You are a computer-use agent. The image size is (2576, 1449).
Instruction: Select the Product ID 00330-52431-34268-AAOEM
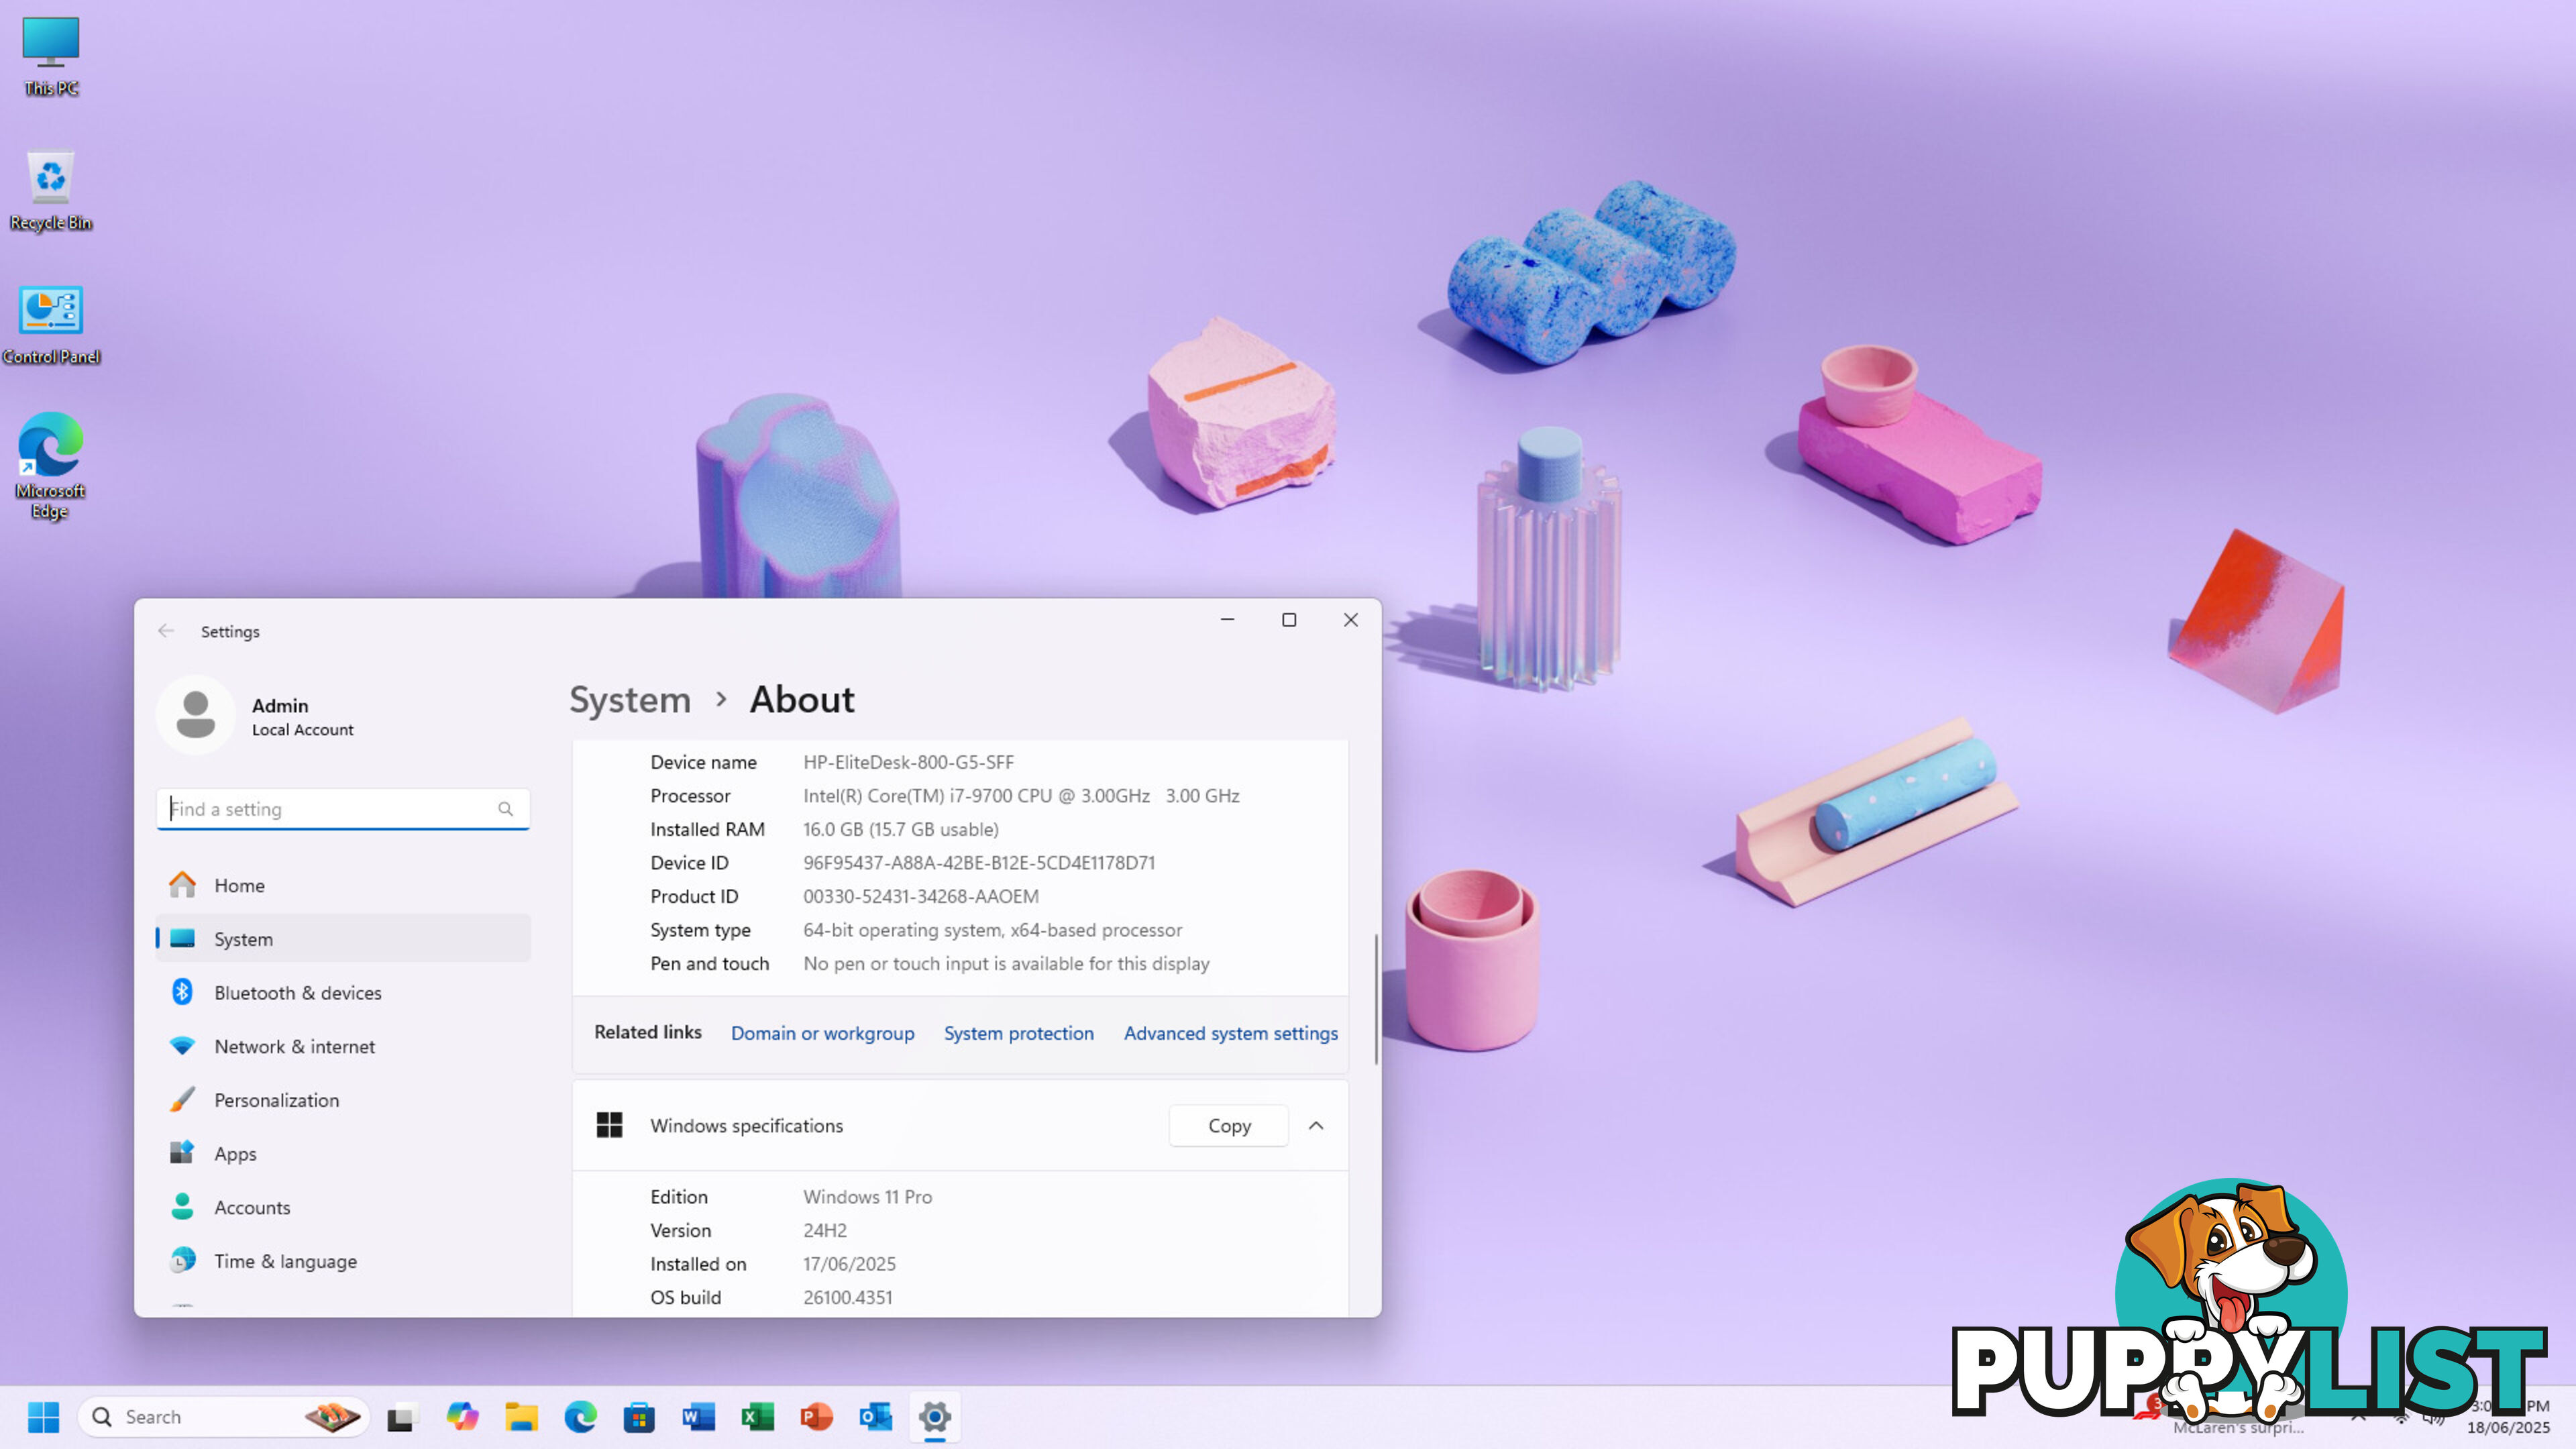click(x=921, y=897)
